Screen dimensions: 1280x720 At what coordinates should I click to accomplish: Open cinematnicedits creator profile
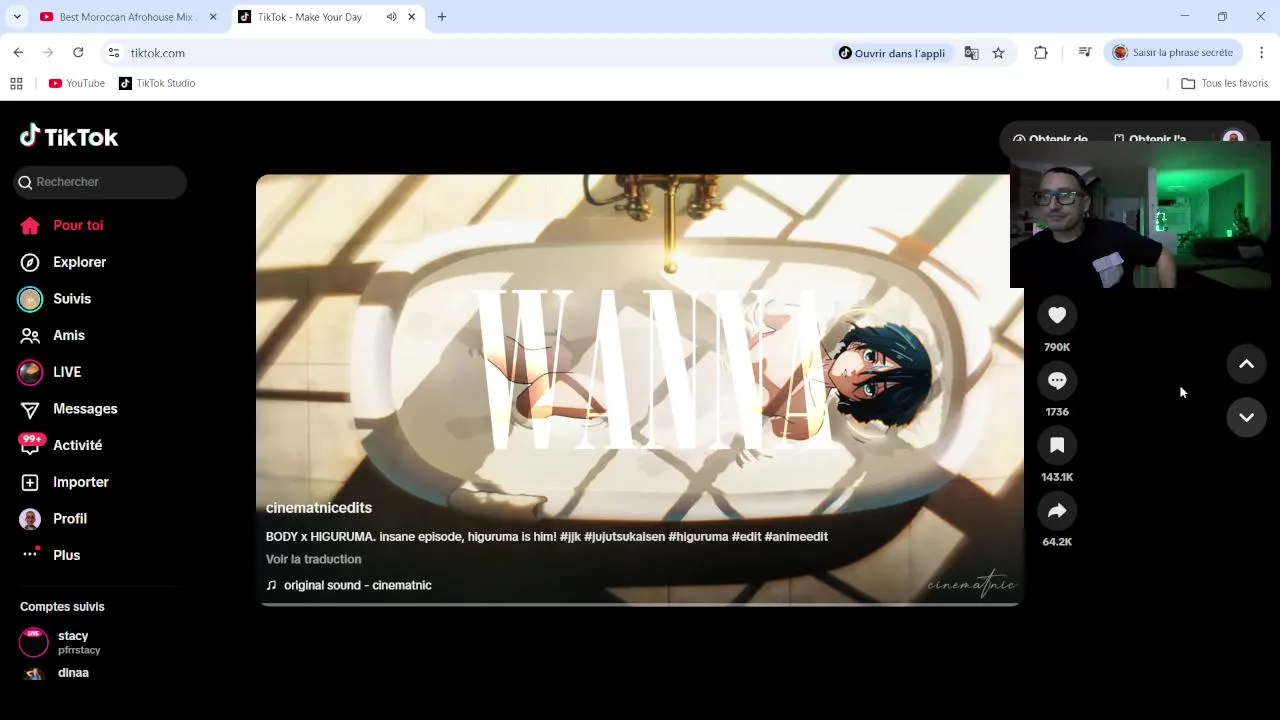(319, 508)
